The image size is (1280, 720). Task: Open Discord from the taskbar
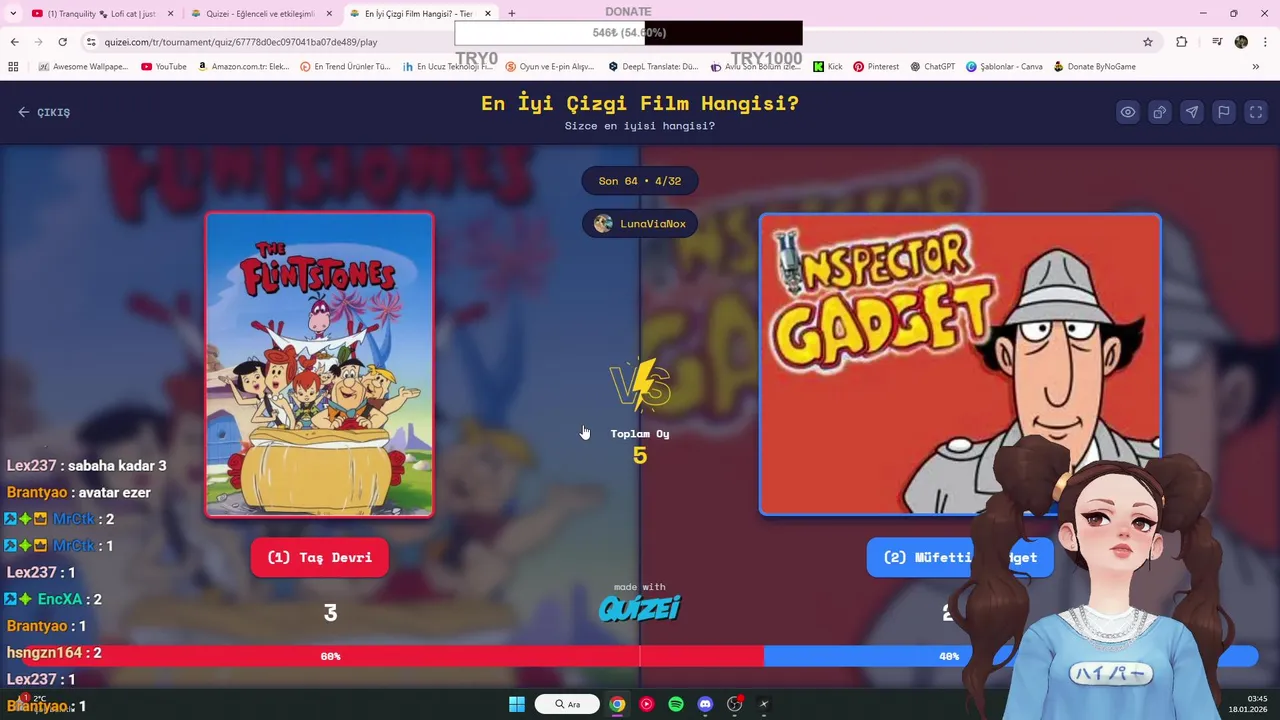705,704
